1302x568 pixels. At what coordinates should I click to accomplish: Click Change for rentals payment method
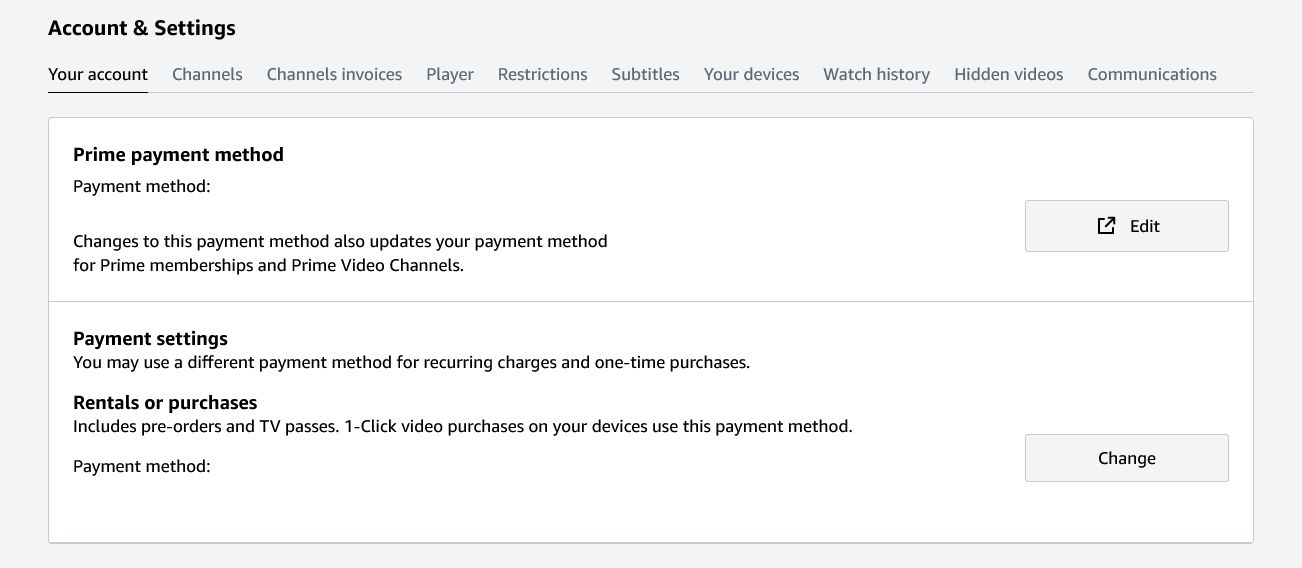(1126, 458)
